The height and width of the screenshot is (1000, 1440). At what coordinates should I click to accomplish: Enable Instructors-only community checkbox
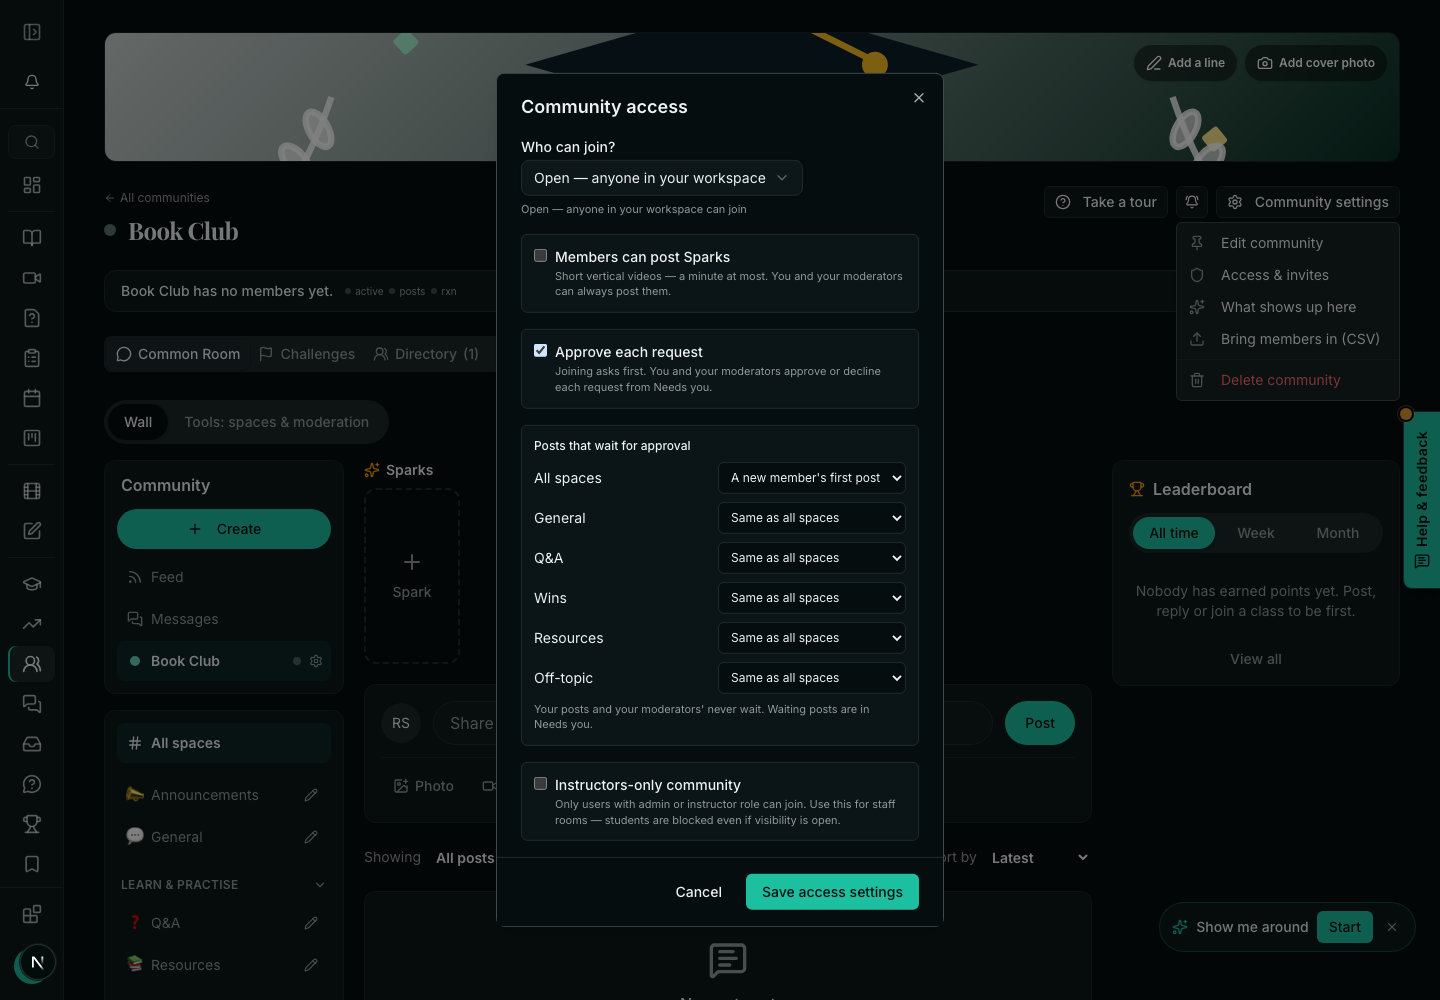541,784
